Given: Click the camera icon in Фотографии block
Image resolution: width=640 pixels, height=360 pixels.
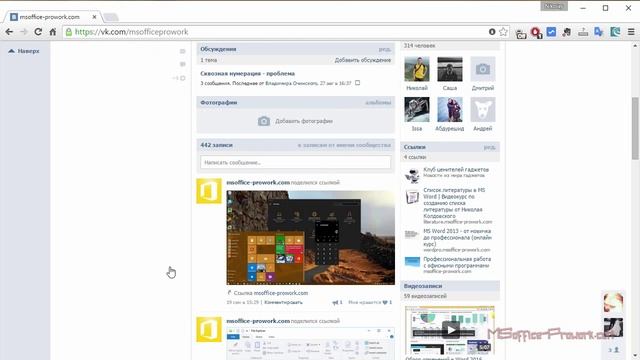Looking at the screenshot, I should click(264, 121).
